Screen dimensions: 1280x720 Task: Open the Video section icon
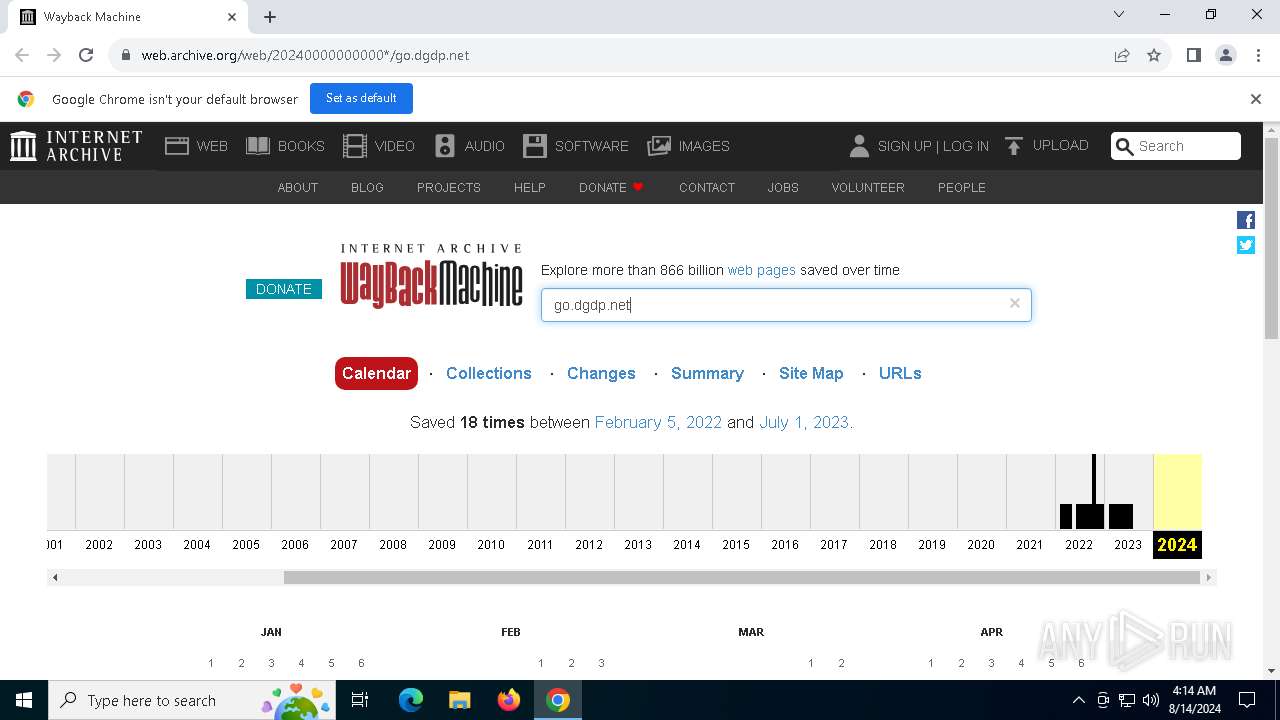pyautogui.click(x=355, y=146)
